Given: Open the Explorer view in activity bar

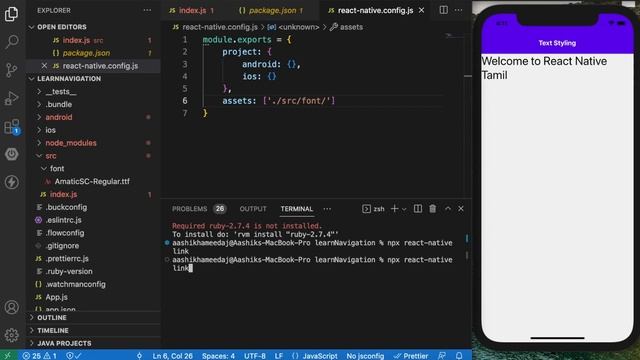Looking at the screenshot, I should coord(11,14).
